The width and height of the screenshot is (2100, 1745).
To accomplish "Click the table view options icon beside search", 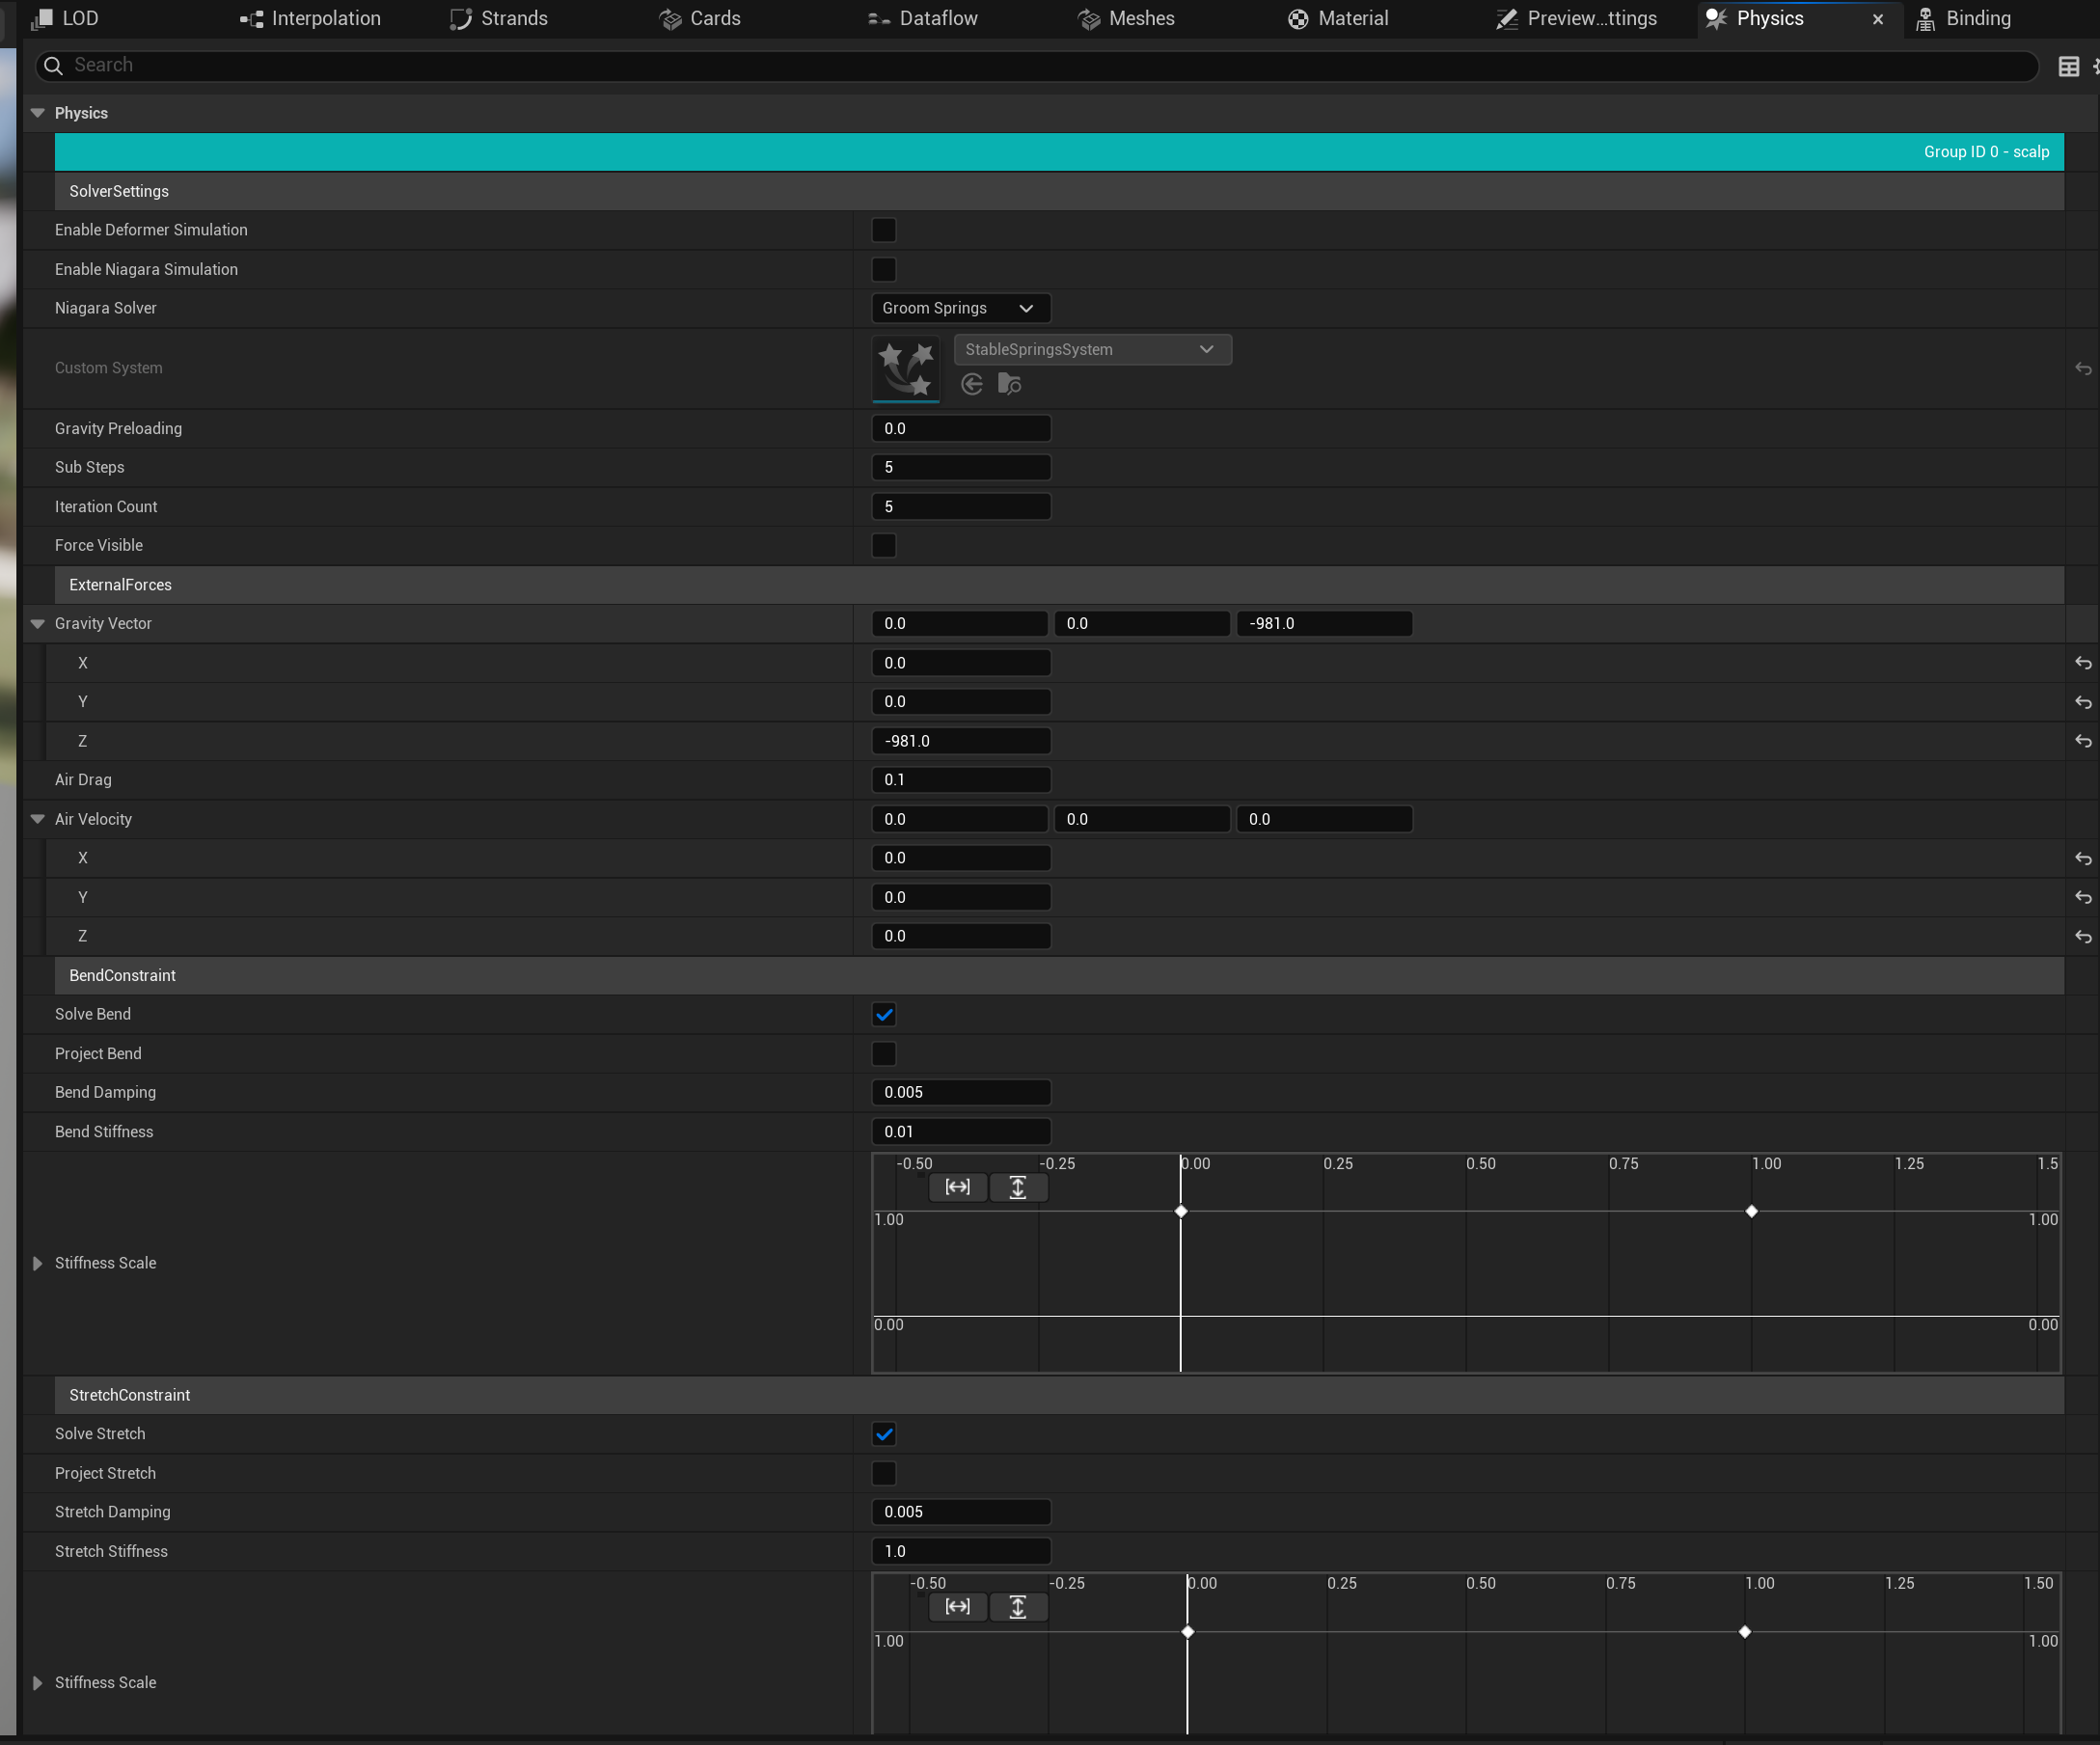I will tap(2068, 66).
